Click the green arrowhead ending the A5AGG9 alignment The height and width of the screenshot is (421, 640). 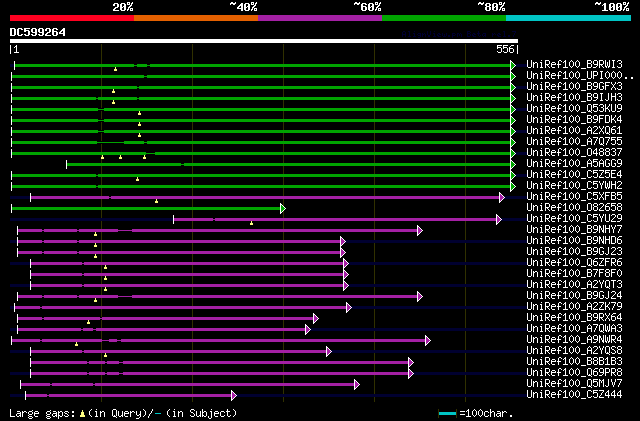513,165
